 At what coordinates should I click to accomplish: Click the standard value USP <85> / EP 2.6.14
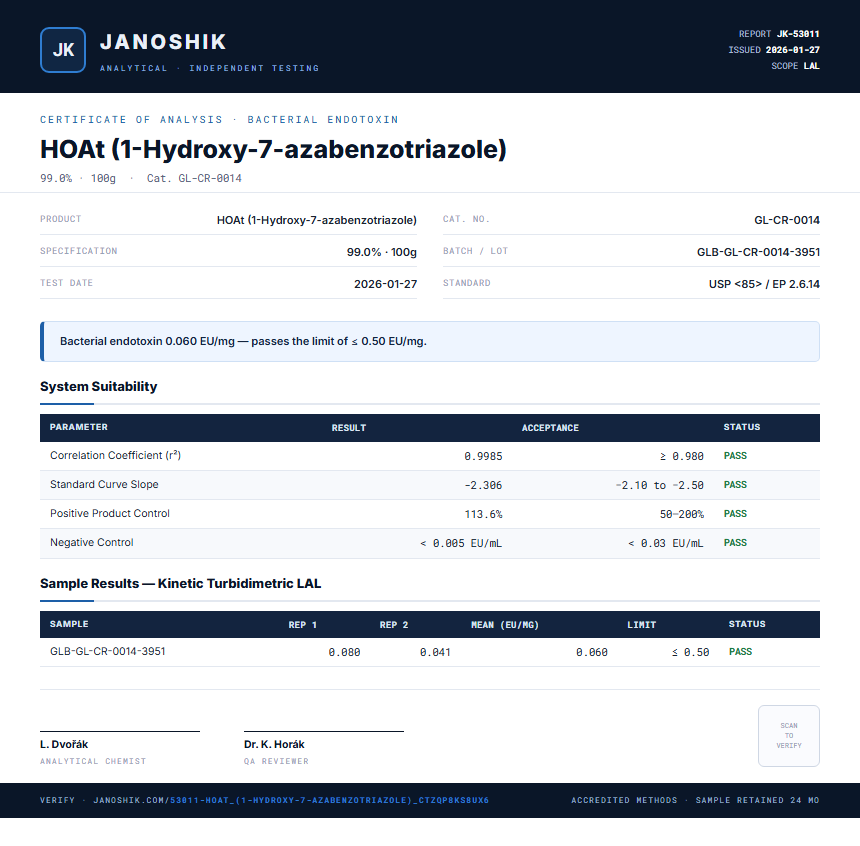tap(764, 284)
